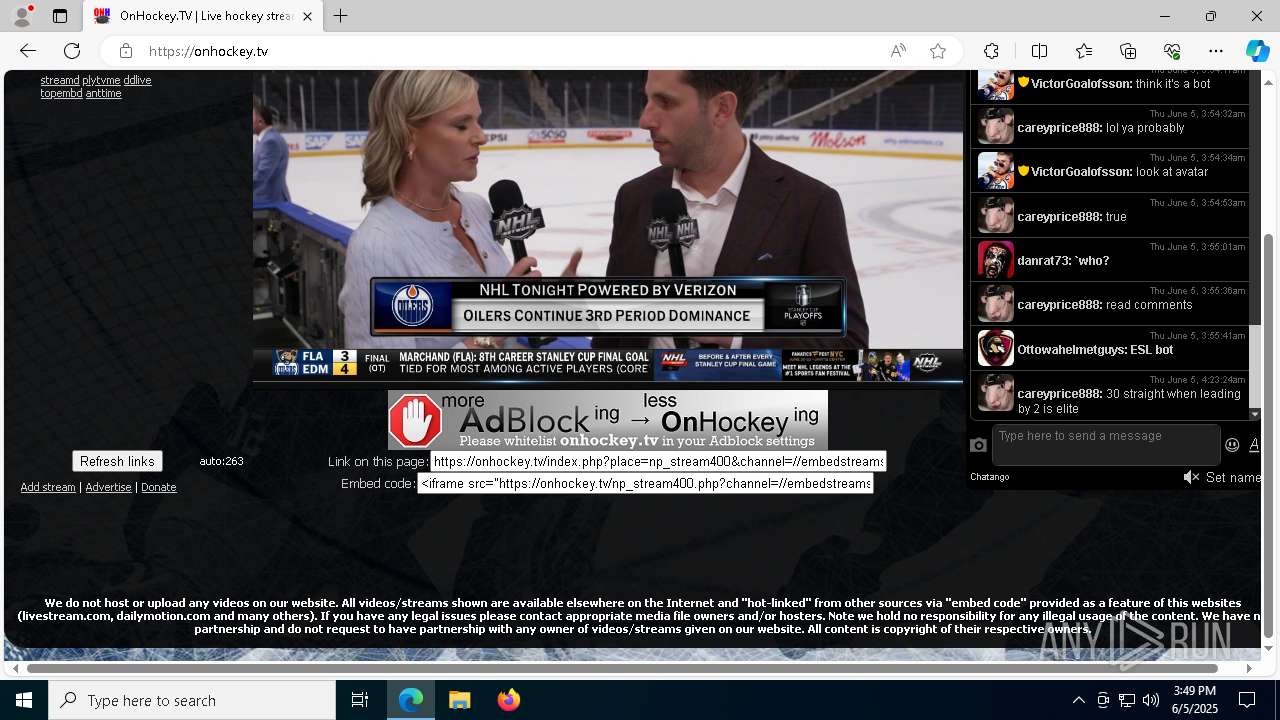The width and height of the screenshot is (1280, 720).
Task: Click the AdBlock whitelist banner
Action: pos(608,419)
